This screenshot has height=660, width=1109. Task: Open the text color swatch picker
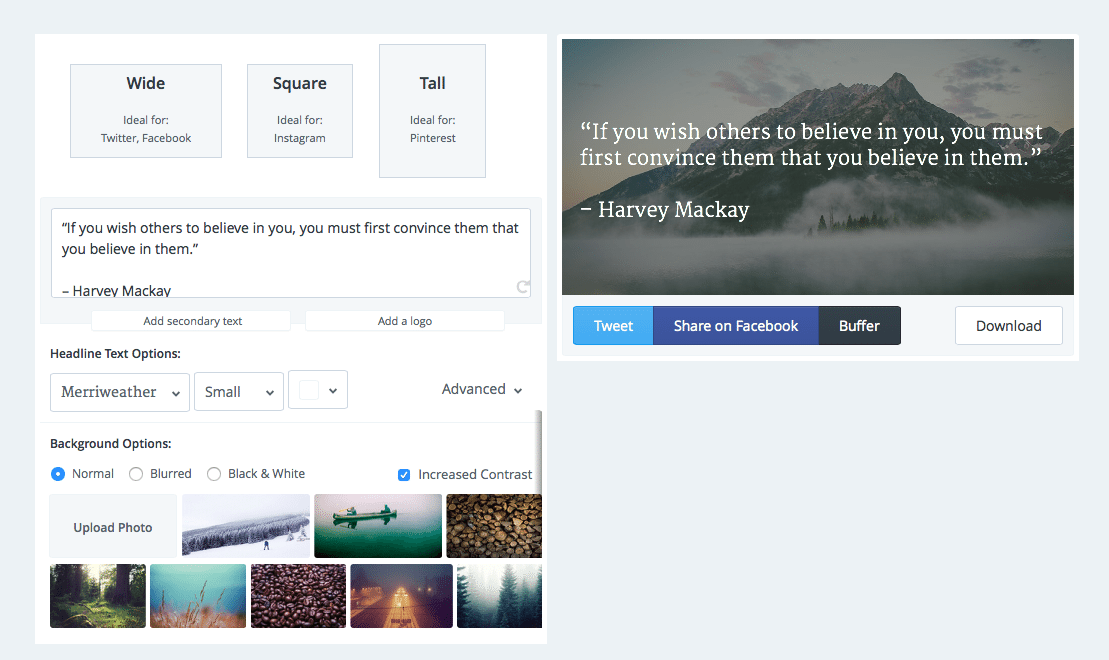click(x=318, y=390)
